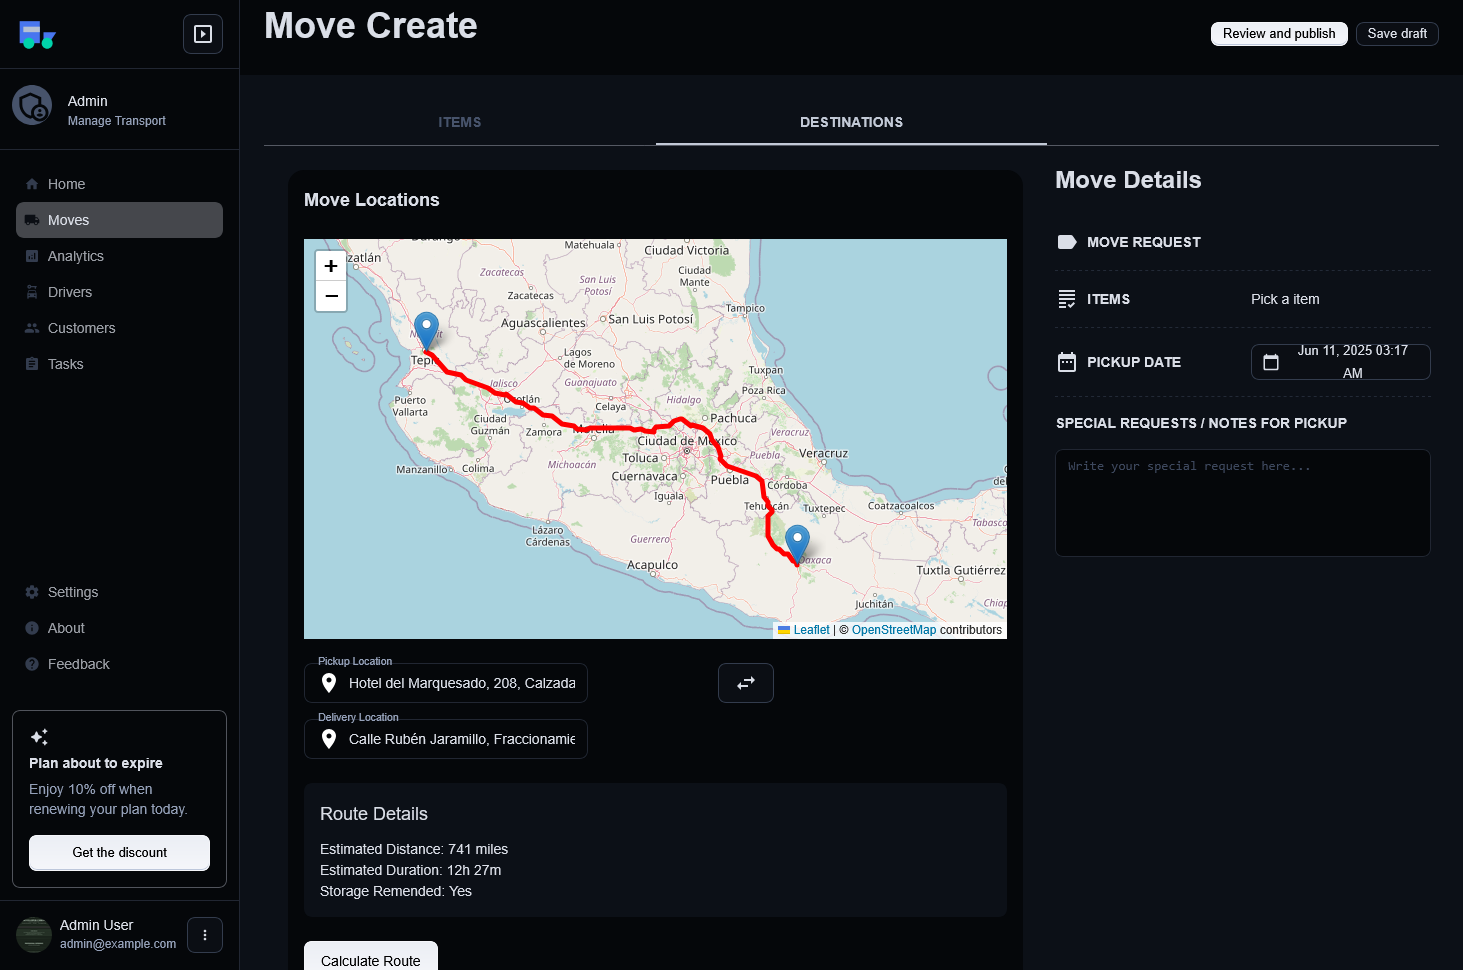Click the Move Locations heading
This screenshot has height=970, width=1463.
coord(372,200)
